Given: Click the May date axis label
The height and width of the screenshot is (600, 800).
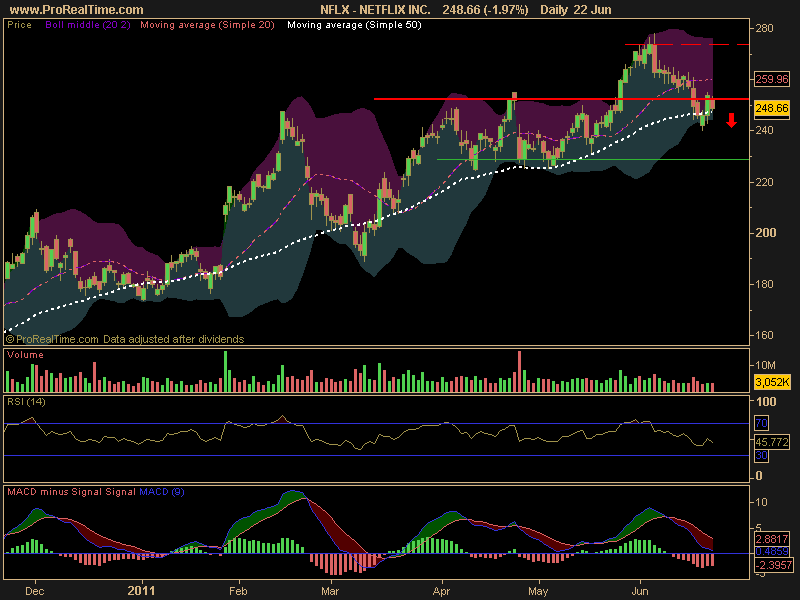Looking at the screenshot, I should pos(538,591).
